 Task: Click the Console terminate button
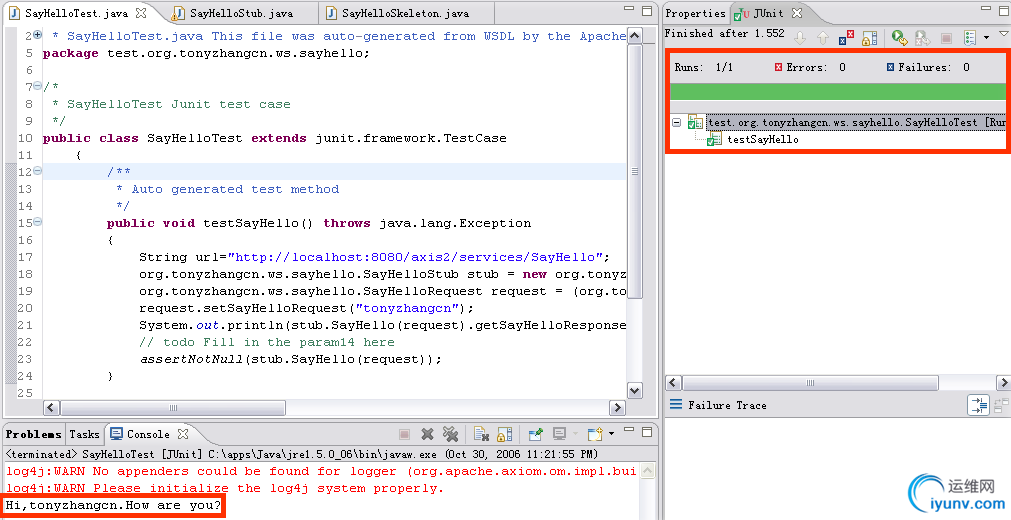404,434
